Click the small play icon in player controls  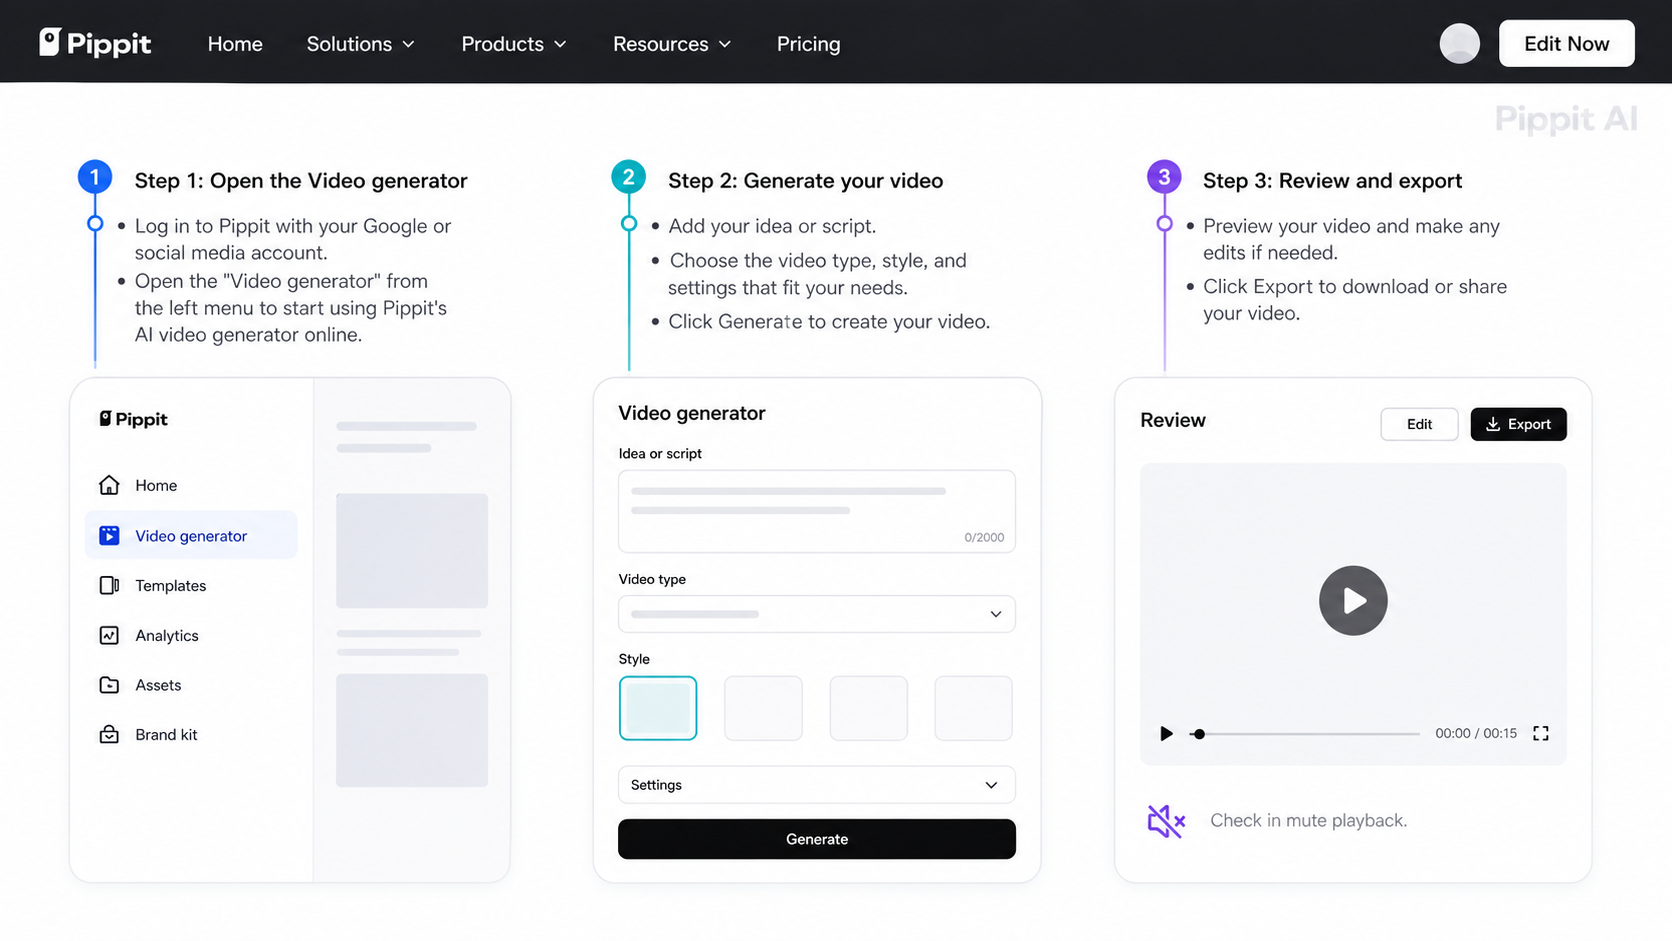tap(1166, 733)
